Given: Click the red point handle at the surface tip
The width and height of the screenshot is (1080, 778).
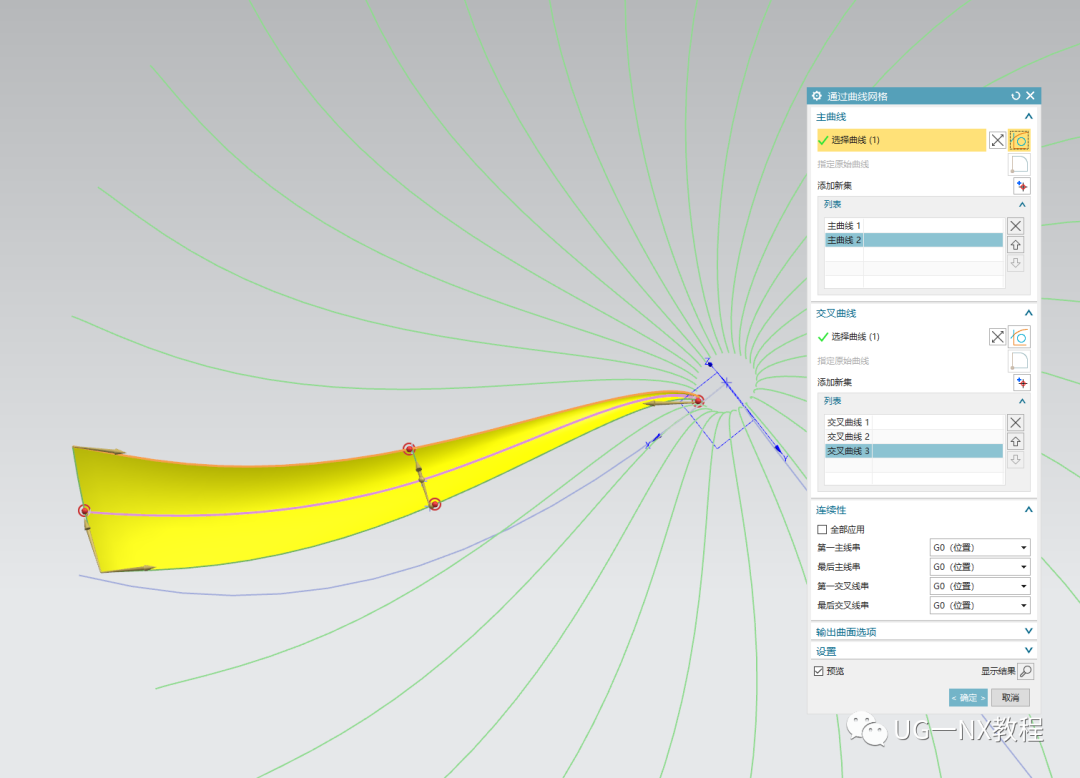Looking at the screenshot, I should click(698, 400).
